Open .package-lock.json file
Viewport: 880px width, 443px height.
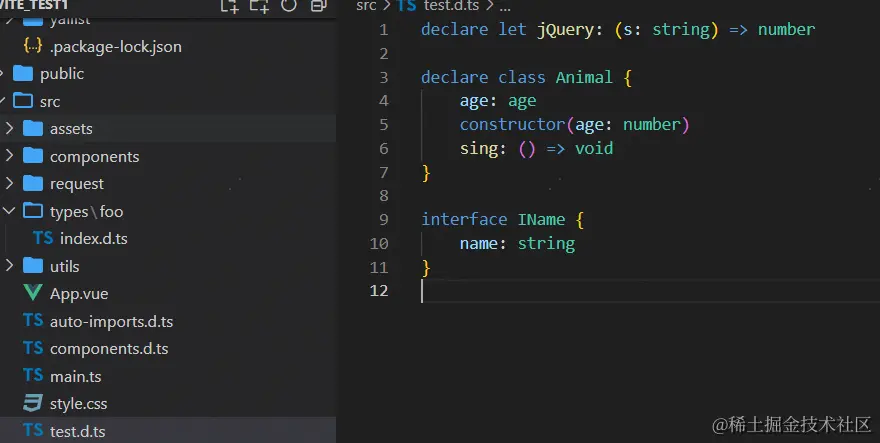(x=116, y=47)
